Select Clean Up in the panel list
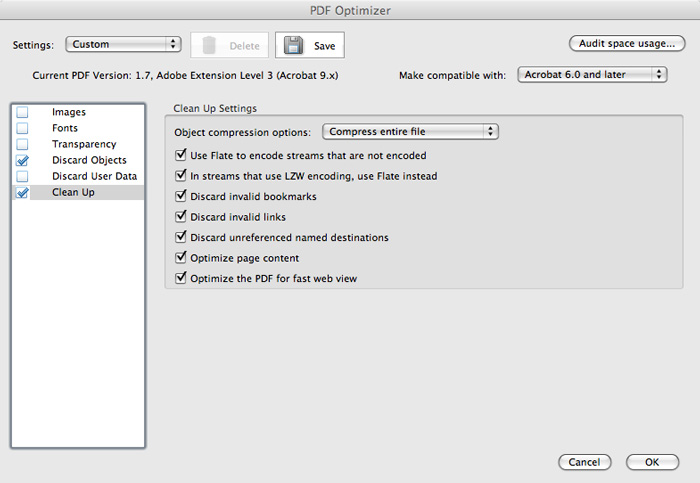The width and height of the screenshot is (700, 483). [73, 193]
